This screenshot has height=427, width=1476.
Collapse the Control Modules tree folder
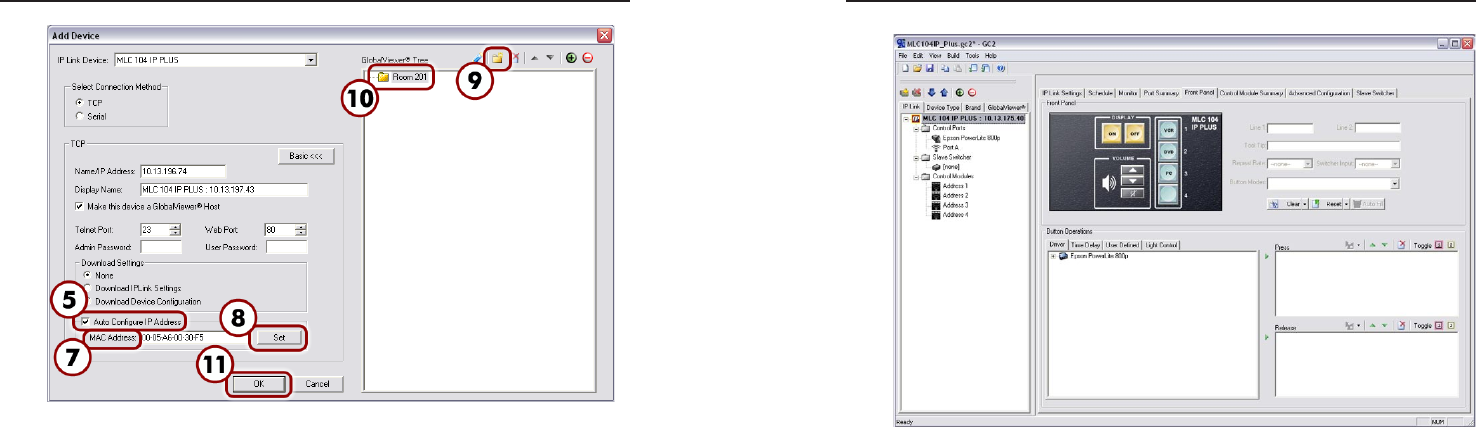915,177
